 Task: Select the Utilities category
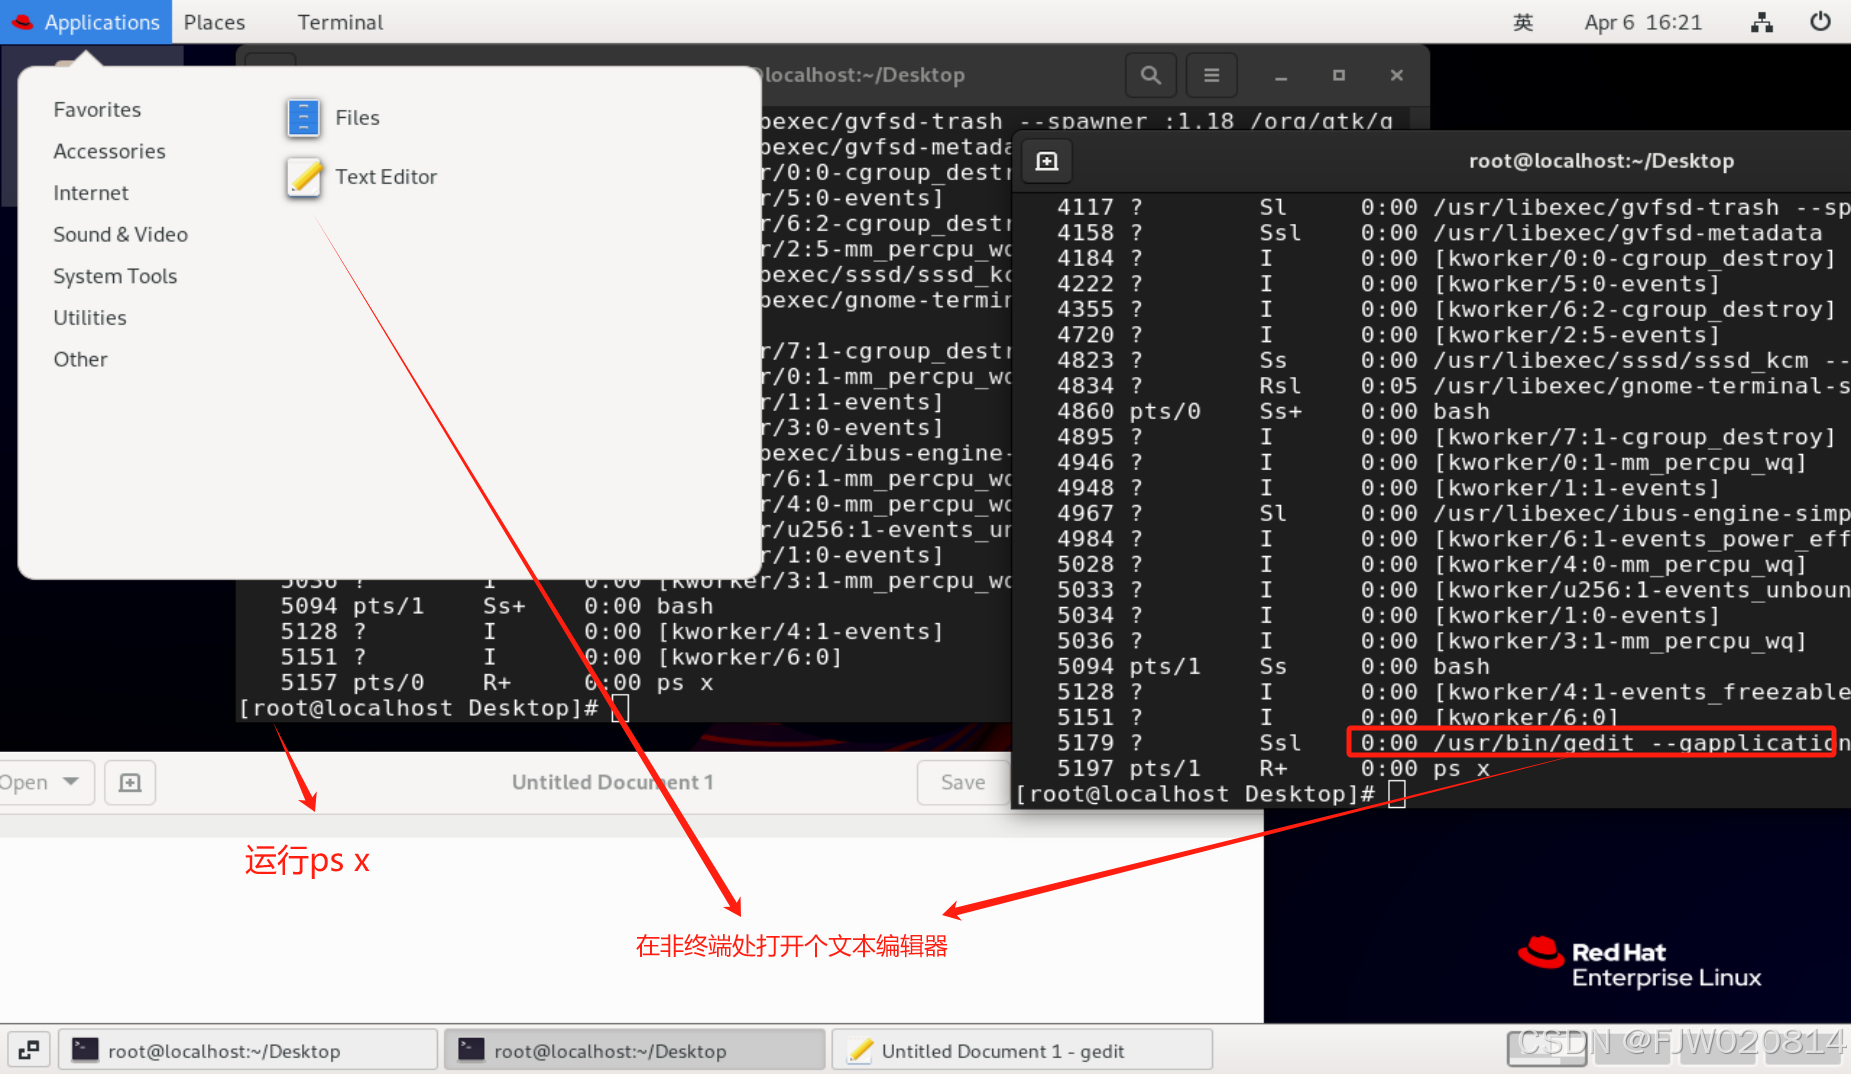coord(90,318)
